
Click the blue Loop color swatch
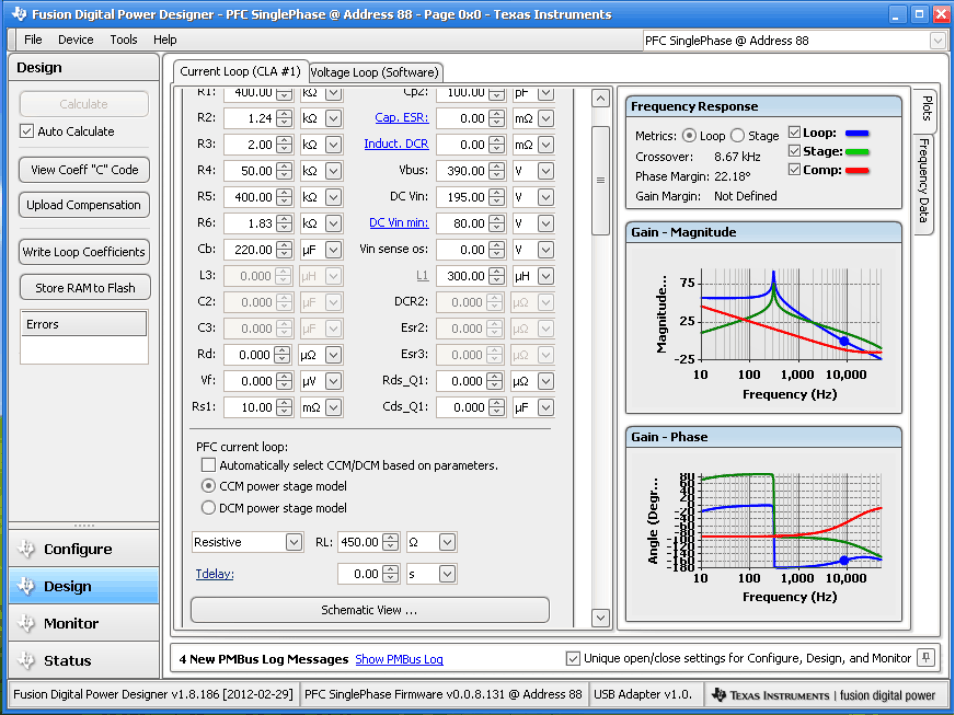(856, 132)
